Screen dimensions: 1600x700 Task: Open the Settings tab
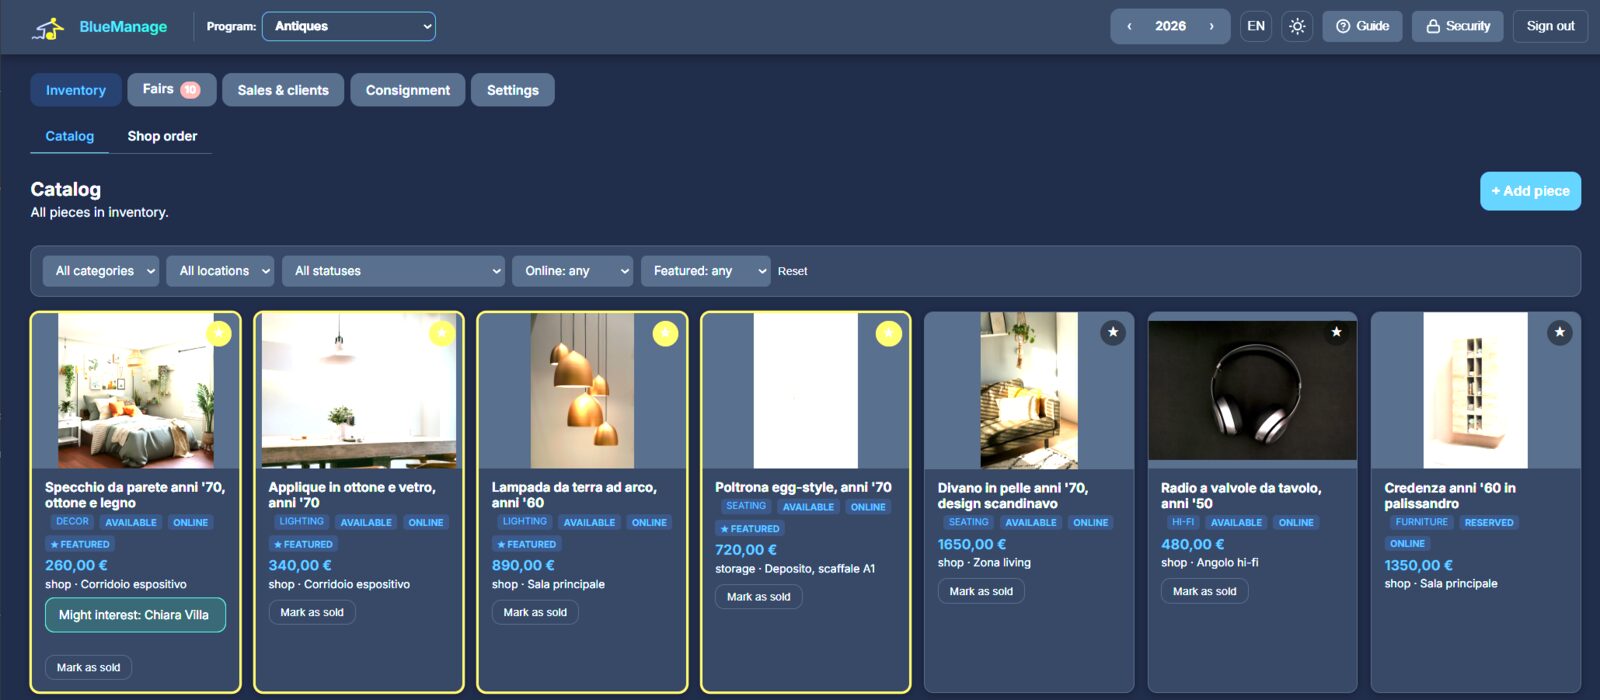point(513,90)
